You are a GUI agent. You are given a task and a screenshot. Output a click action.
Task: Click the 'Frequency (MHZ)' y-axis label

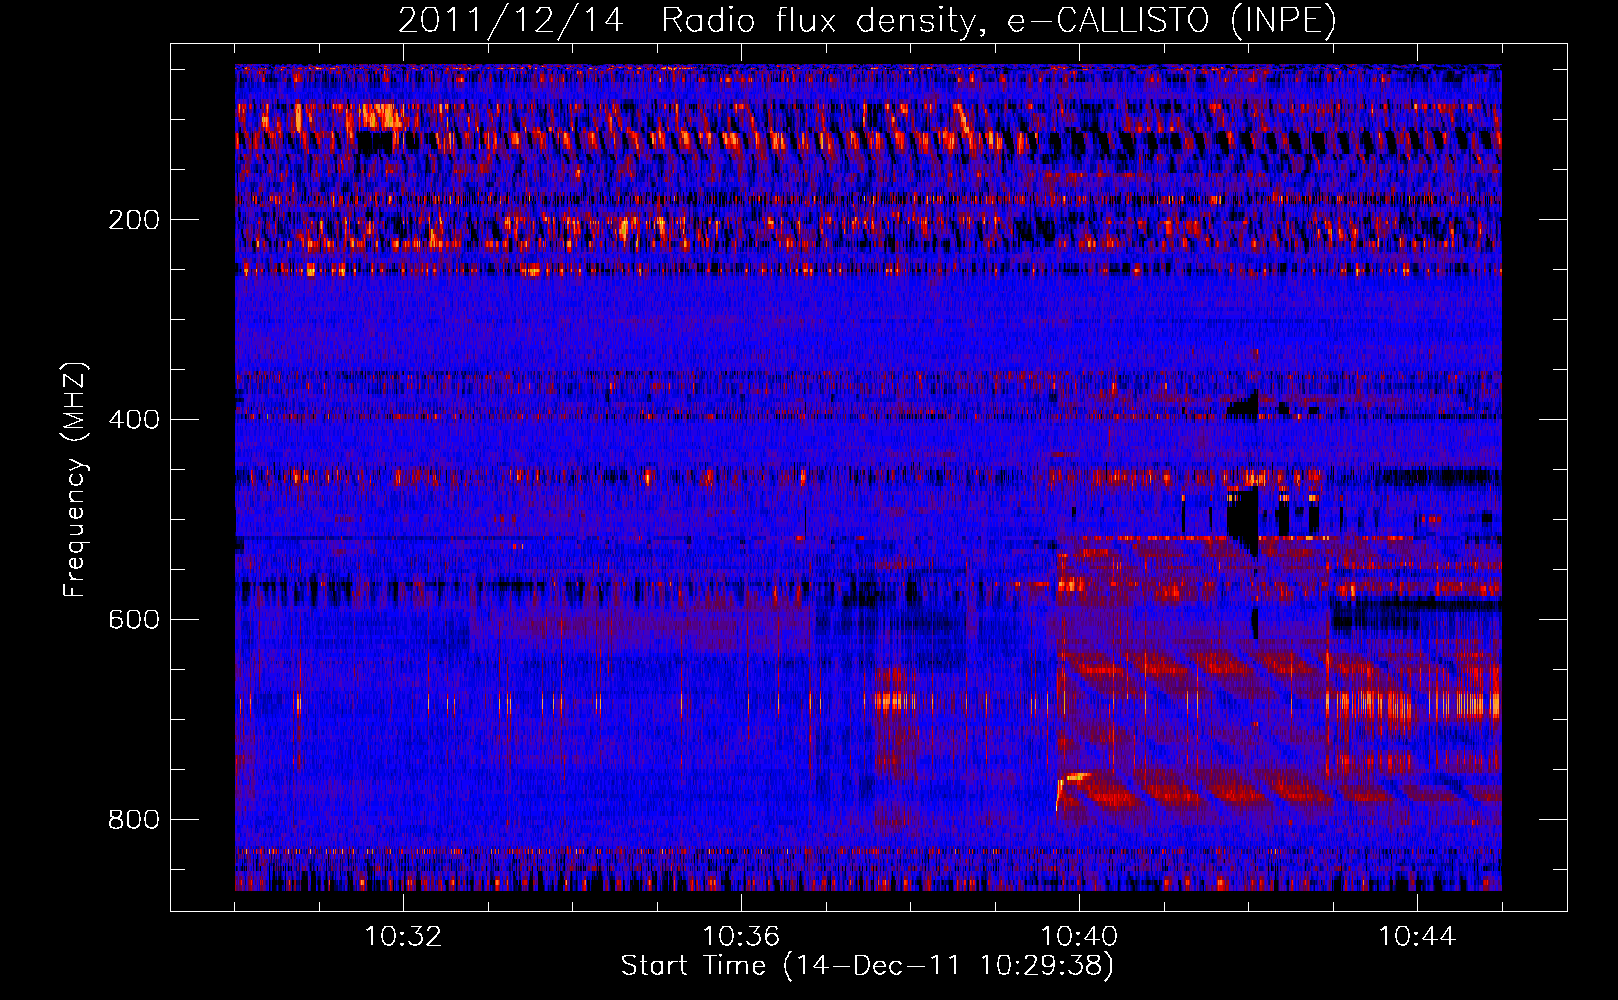click(x=74, y=480)
